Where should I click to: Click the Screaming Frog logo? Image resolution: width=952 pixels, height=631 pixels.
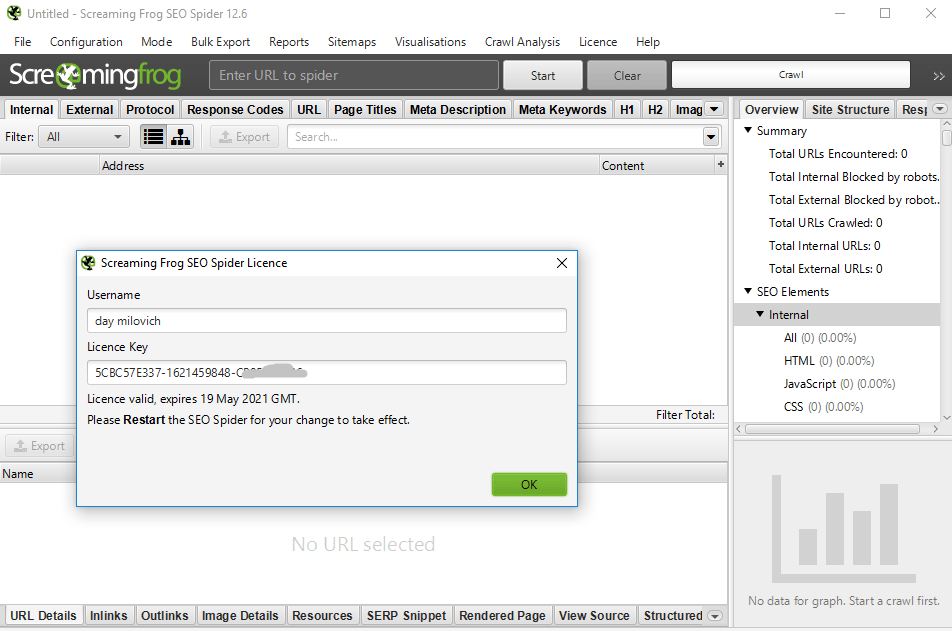pyautogui.click(x=95, y=75)
